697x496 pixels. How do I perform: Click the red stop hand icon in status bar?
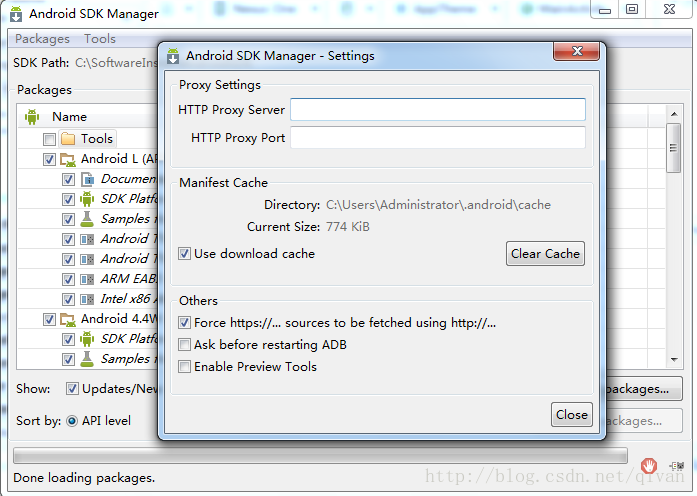(649, 466)
